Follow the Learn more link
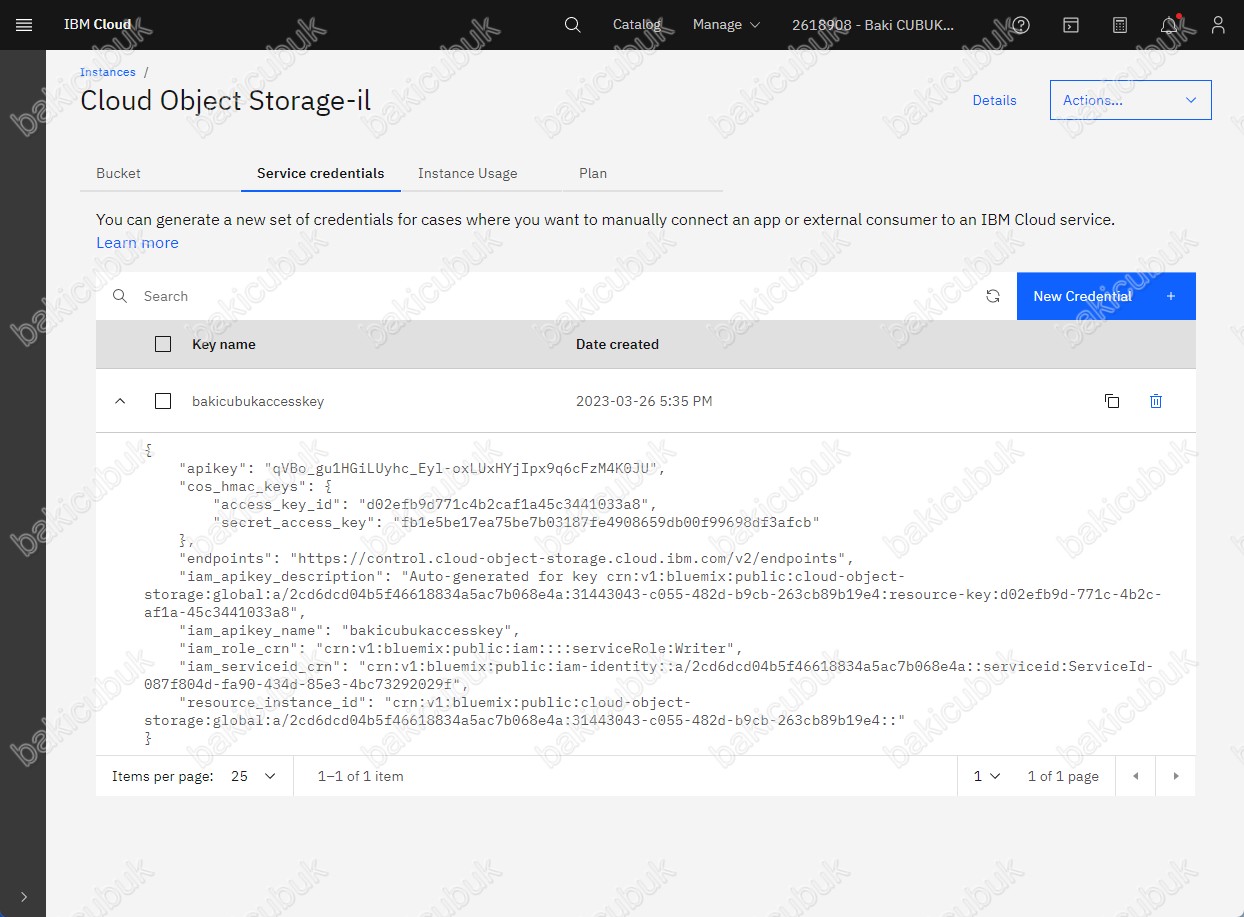This screenshot has height=917, width=1244. (x=137, y=243)
